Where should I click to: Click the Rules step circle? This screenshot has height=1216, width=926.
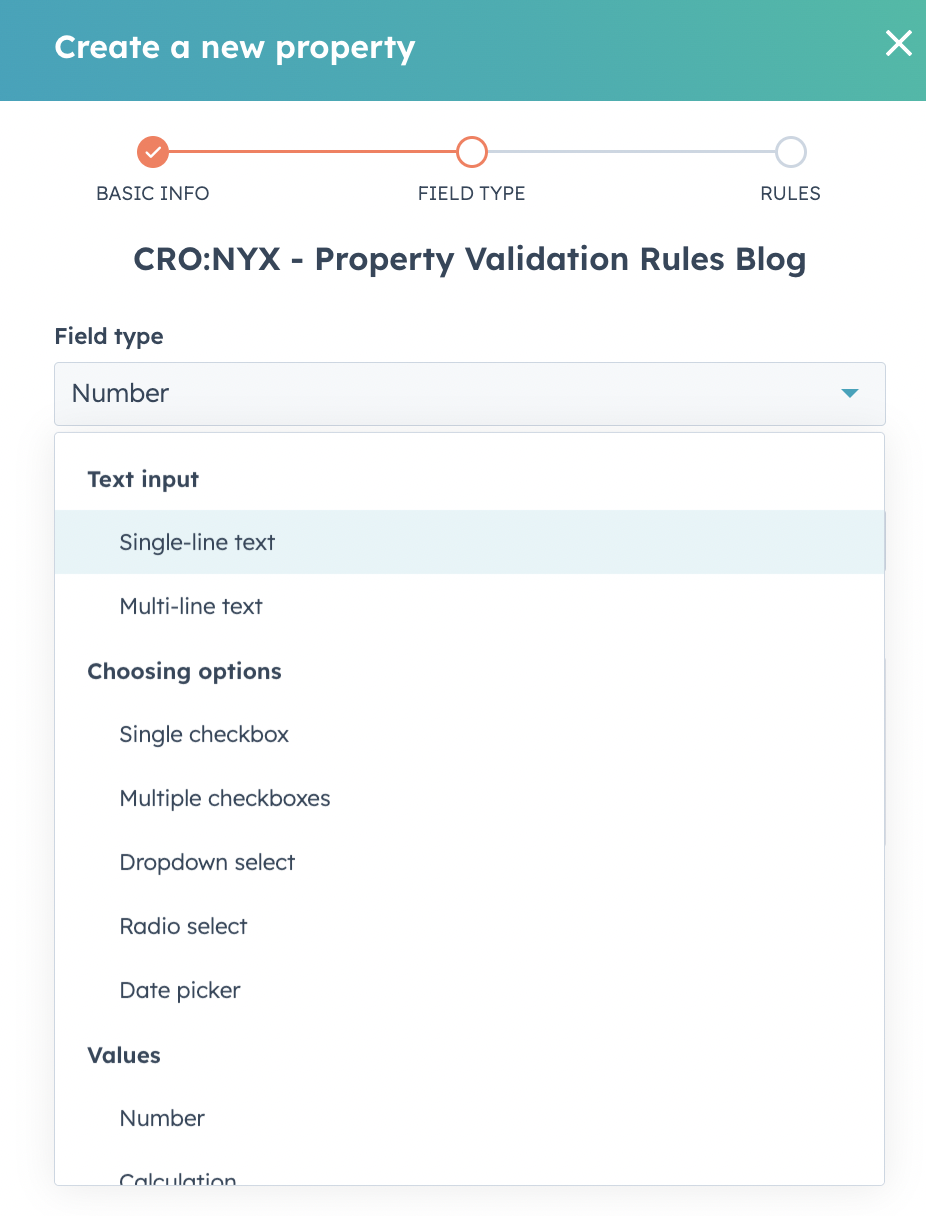[x=790, y=152]
